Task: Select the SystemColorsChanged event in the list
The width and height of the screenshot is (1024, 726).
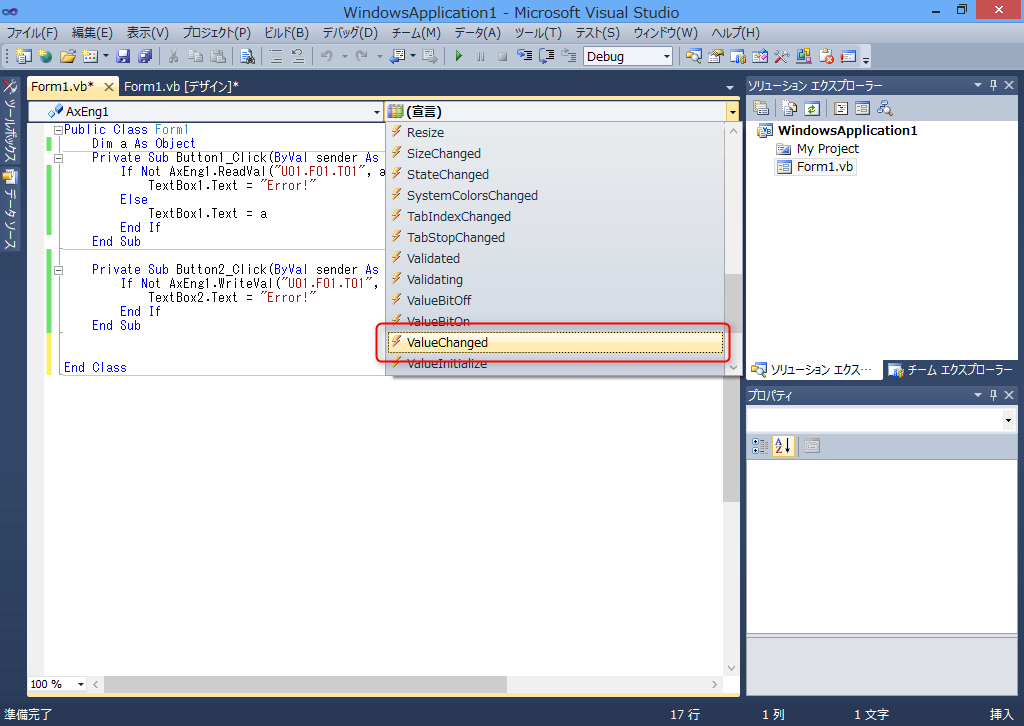Action: [x=555, y=196]
